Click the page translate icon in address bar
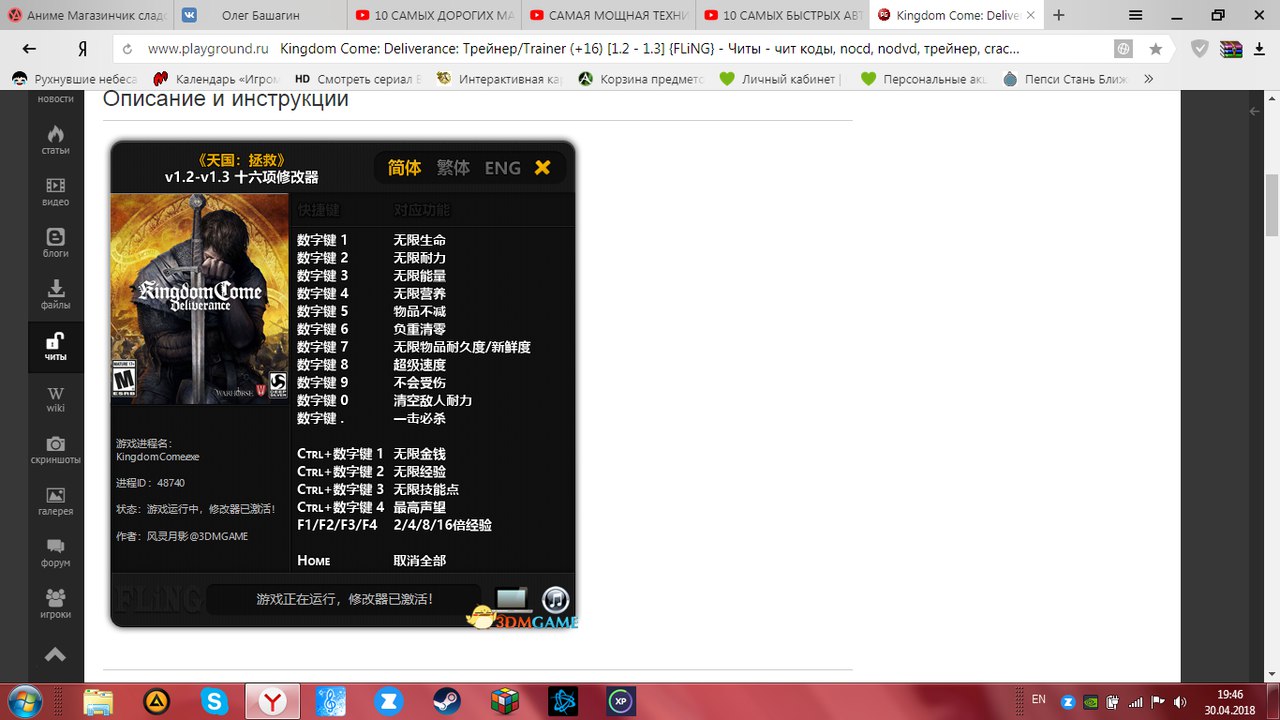1280x720 pixels. (x=1124, y=48)
